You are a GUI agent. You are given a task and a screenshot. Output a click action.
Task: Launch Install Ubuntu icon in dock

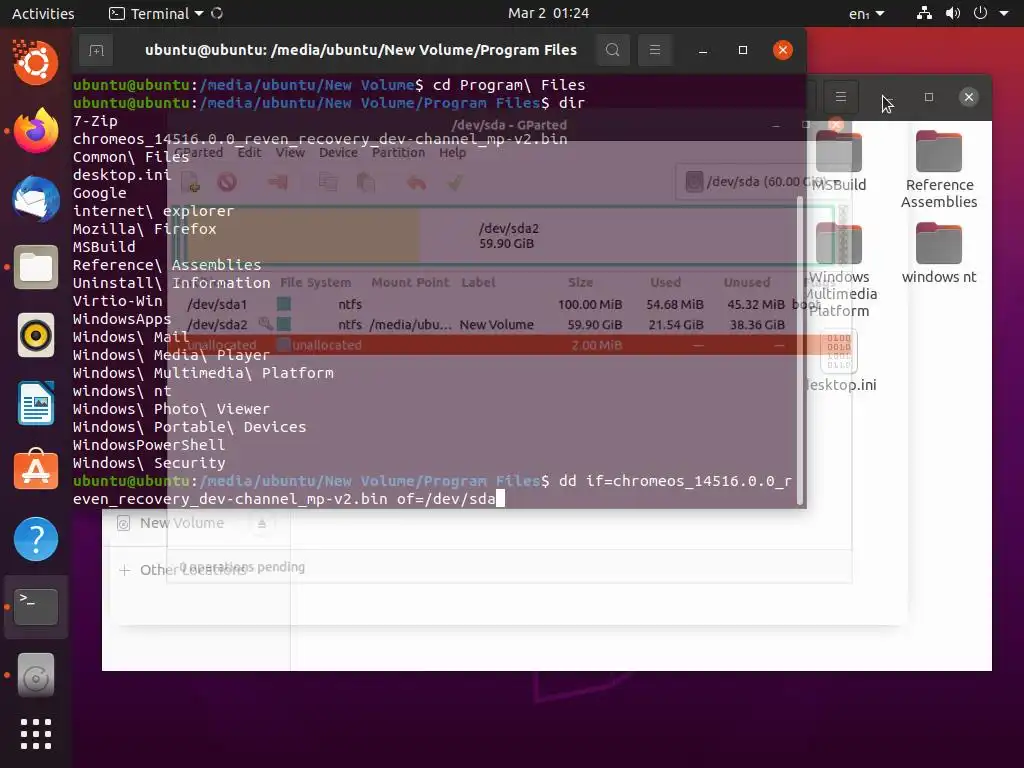[36, 63]
